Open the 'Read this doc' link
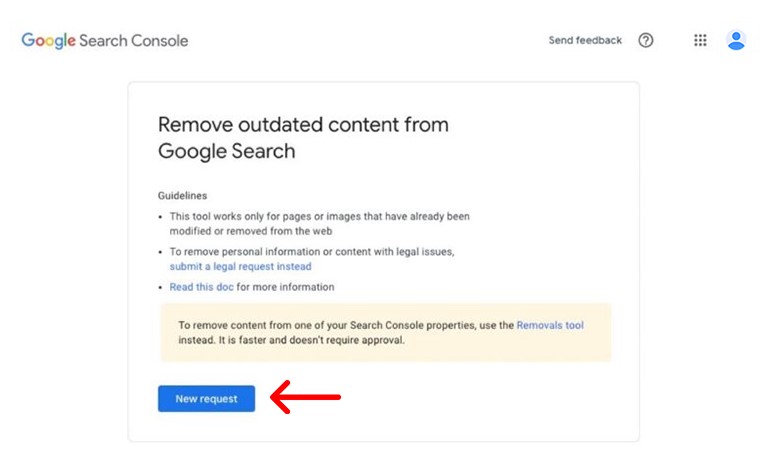This screenshot has width=776, height=476. (x=201, y=287)
